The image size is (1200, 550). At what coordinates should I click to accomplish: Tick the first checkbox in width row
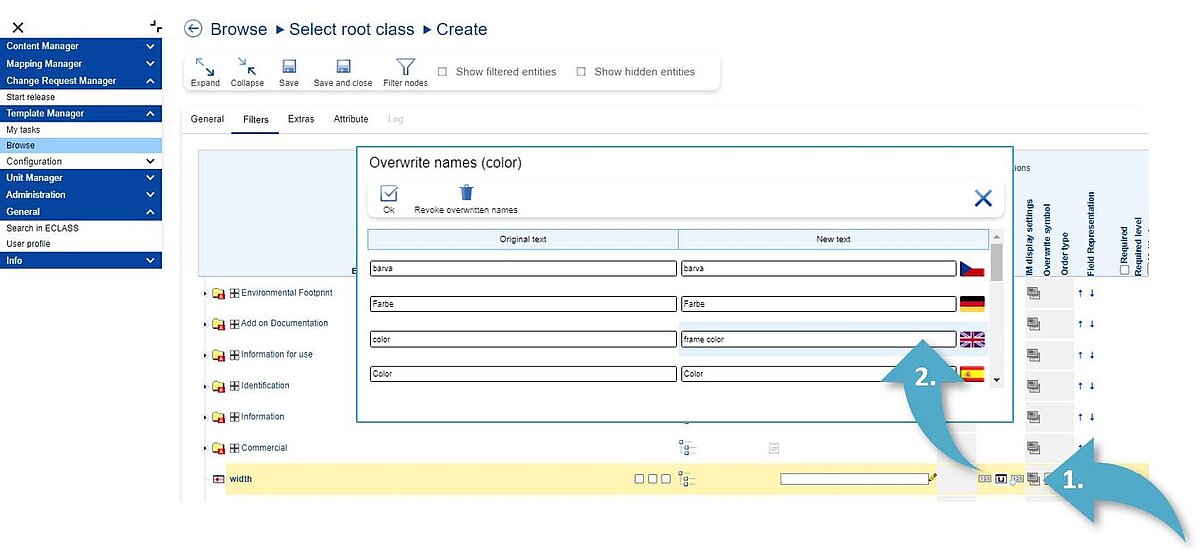pos(639,479)
